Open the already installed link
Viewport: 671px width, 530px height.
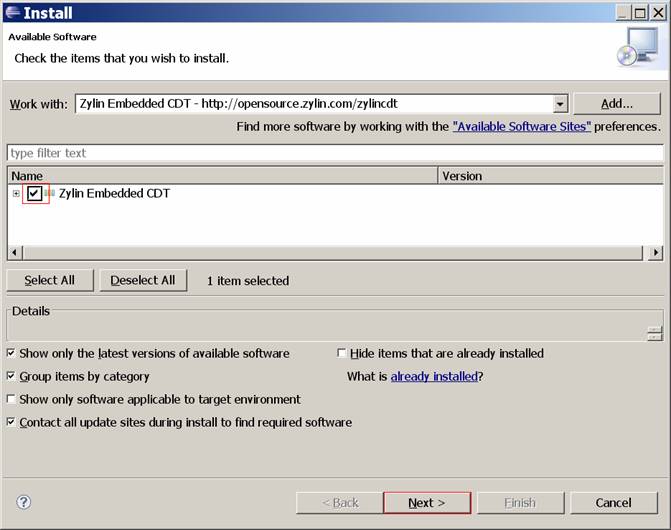click(x=434, y=376)
